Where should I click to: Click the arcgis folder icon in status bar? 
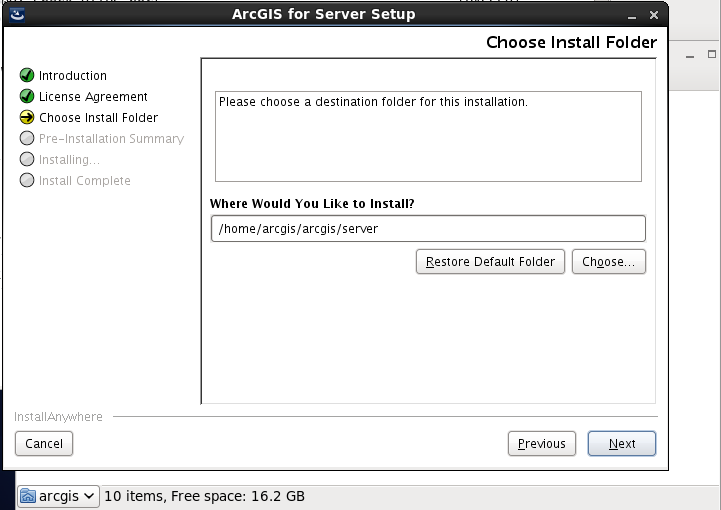point(28,496)
